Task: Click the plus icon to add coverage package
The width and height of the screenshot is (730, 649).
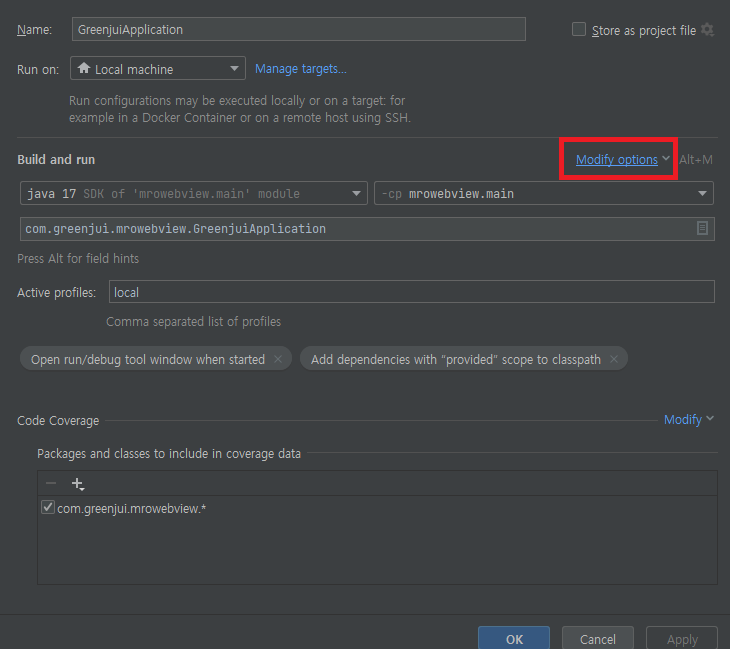Action: point(78,484)
